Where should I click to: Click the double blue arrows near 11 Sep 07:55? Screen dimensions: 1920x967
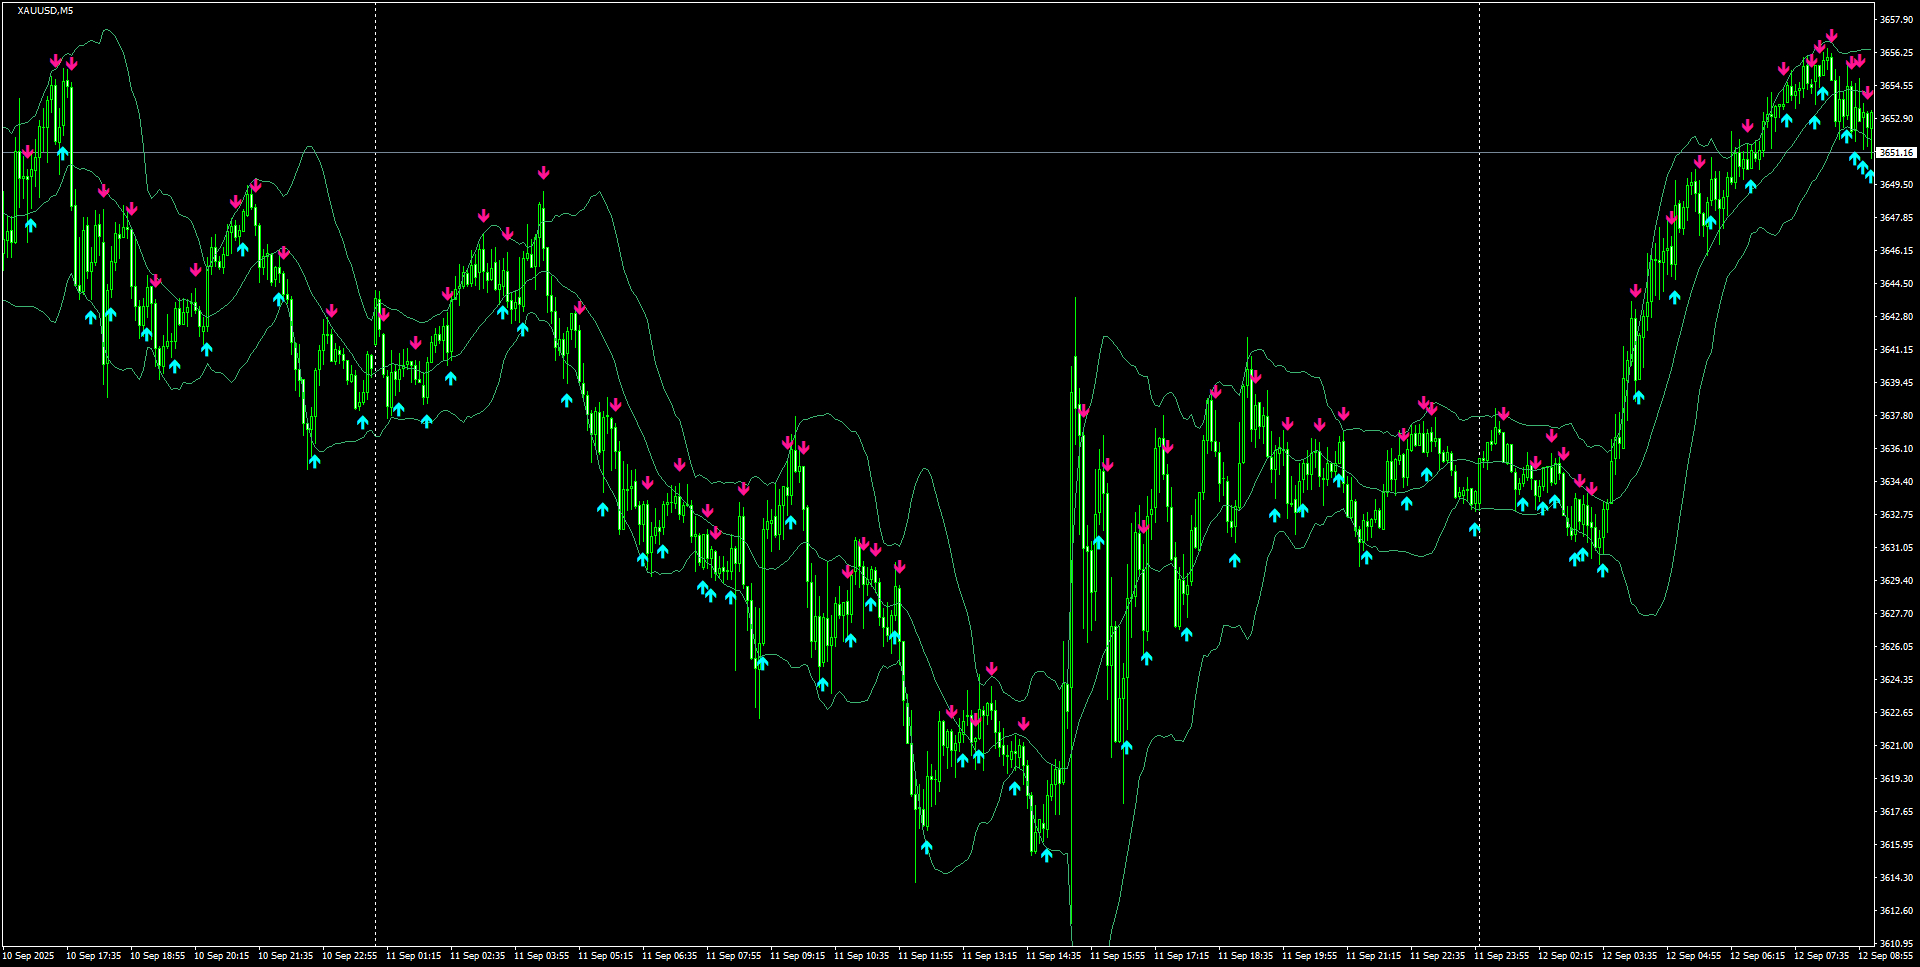tap(707, 593)
